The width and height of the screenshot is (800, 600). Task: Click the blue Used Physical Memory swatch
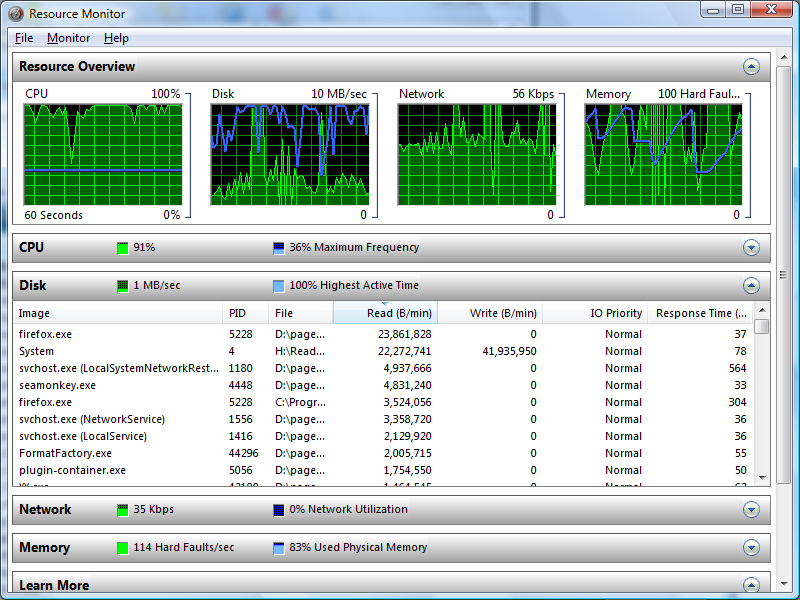click(279, 548)
